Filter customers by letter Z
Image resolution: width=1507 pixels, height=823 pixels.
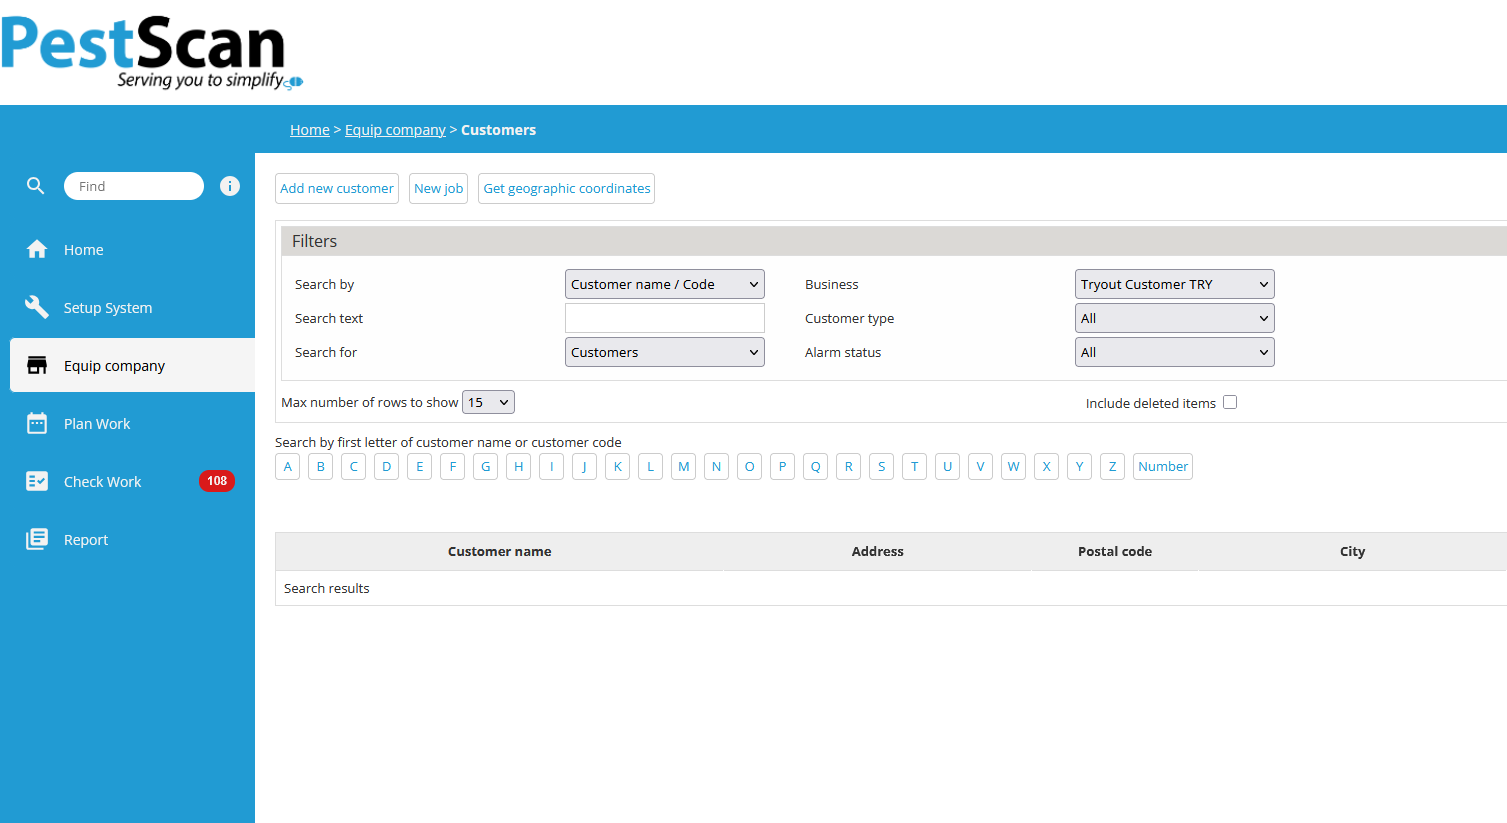click(x=1113, y=466)
